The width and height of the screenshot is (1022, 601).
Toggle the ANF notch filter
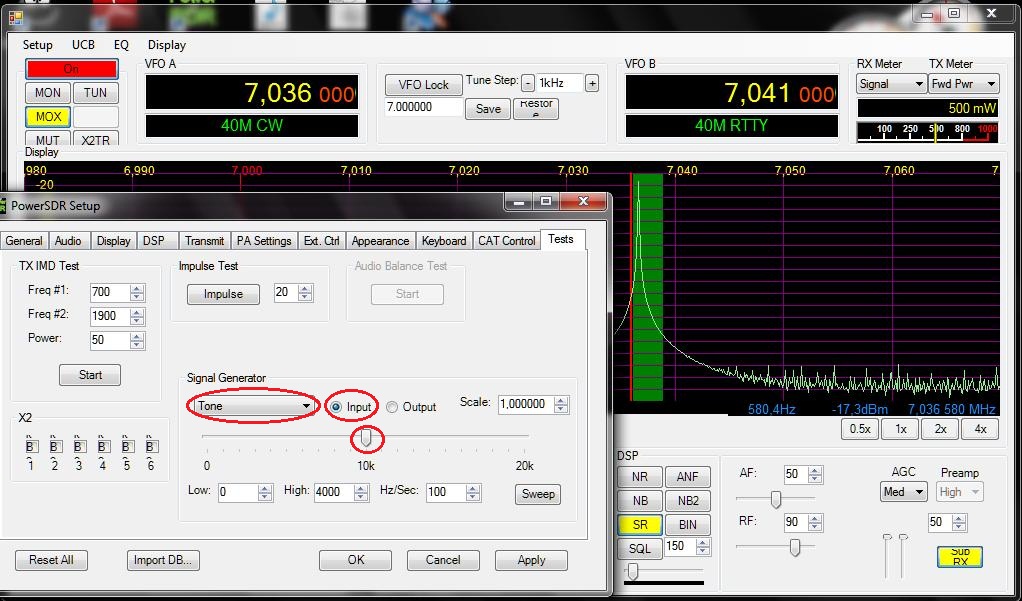click(x=687, y=477)
